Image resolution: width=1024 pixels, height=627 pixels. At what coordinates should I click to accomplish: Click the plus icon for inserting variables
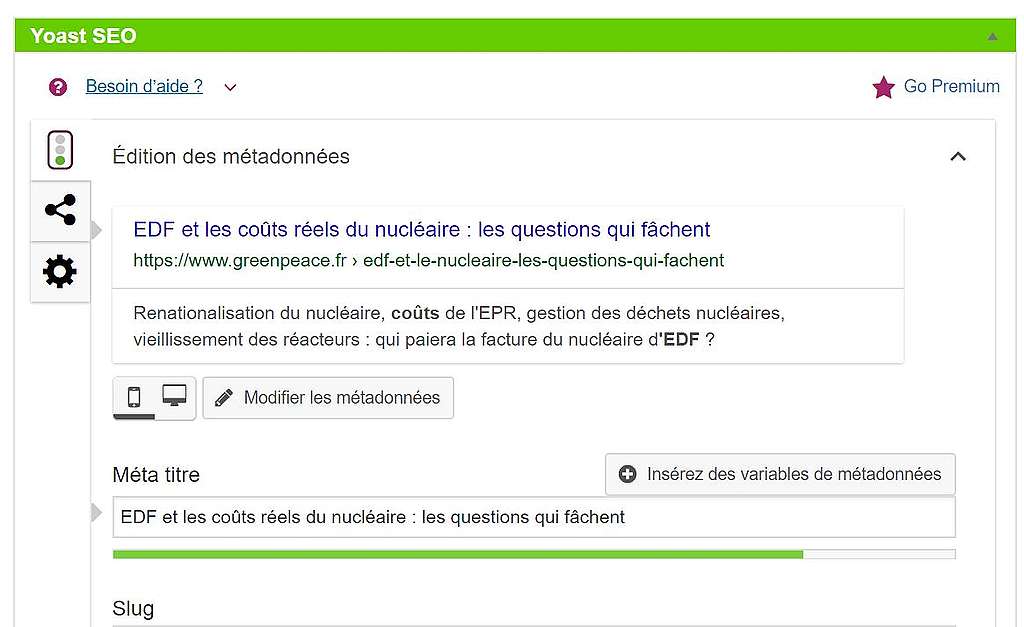click(x=628, y=474)
